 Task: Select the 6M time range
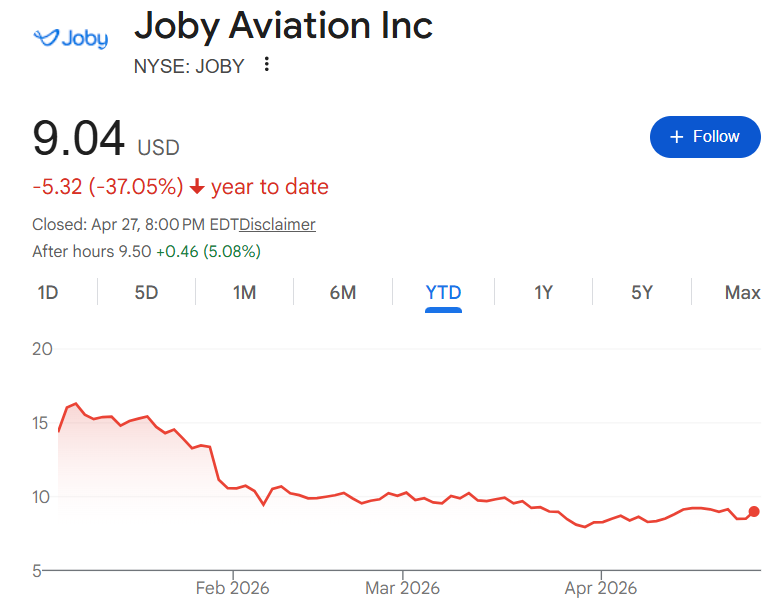tap(343, 293)
